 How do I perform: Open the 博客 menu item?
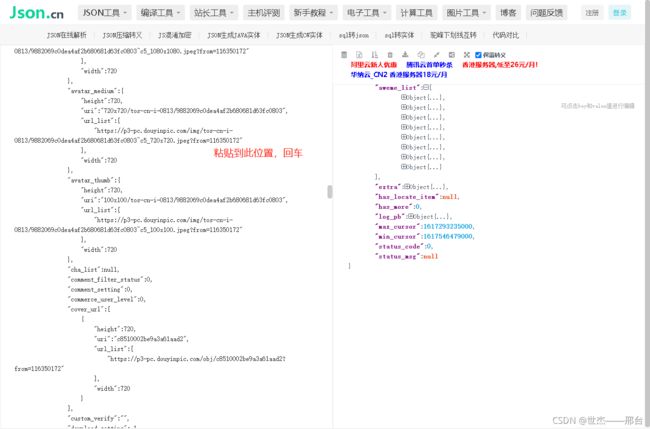coord(508,13)
